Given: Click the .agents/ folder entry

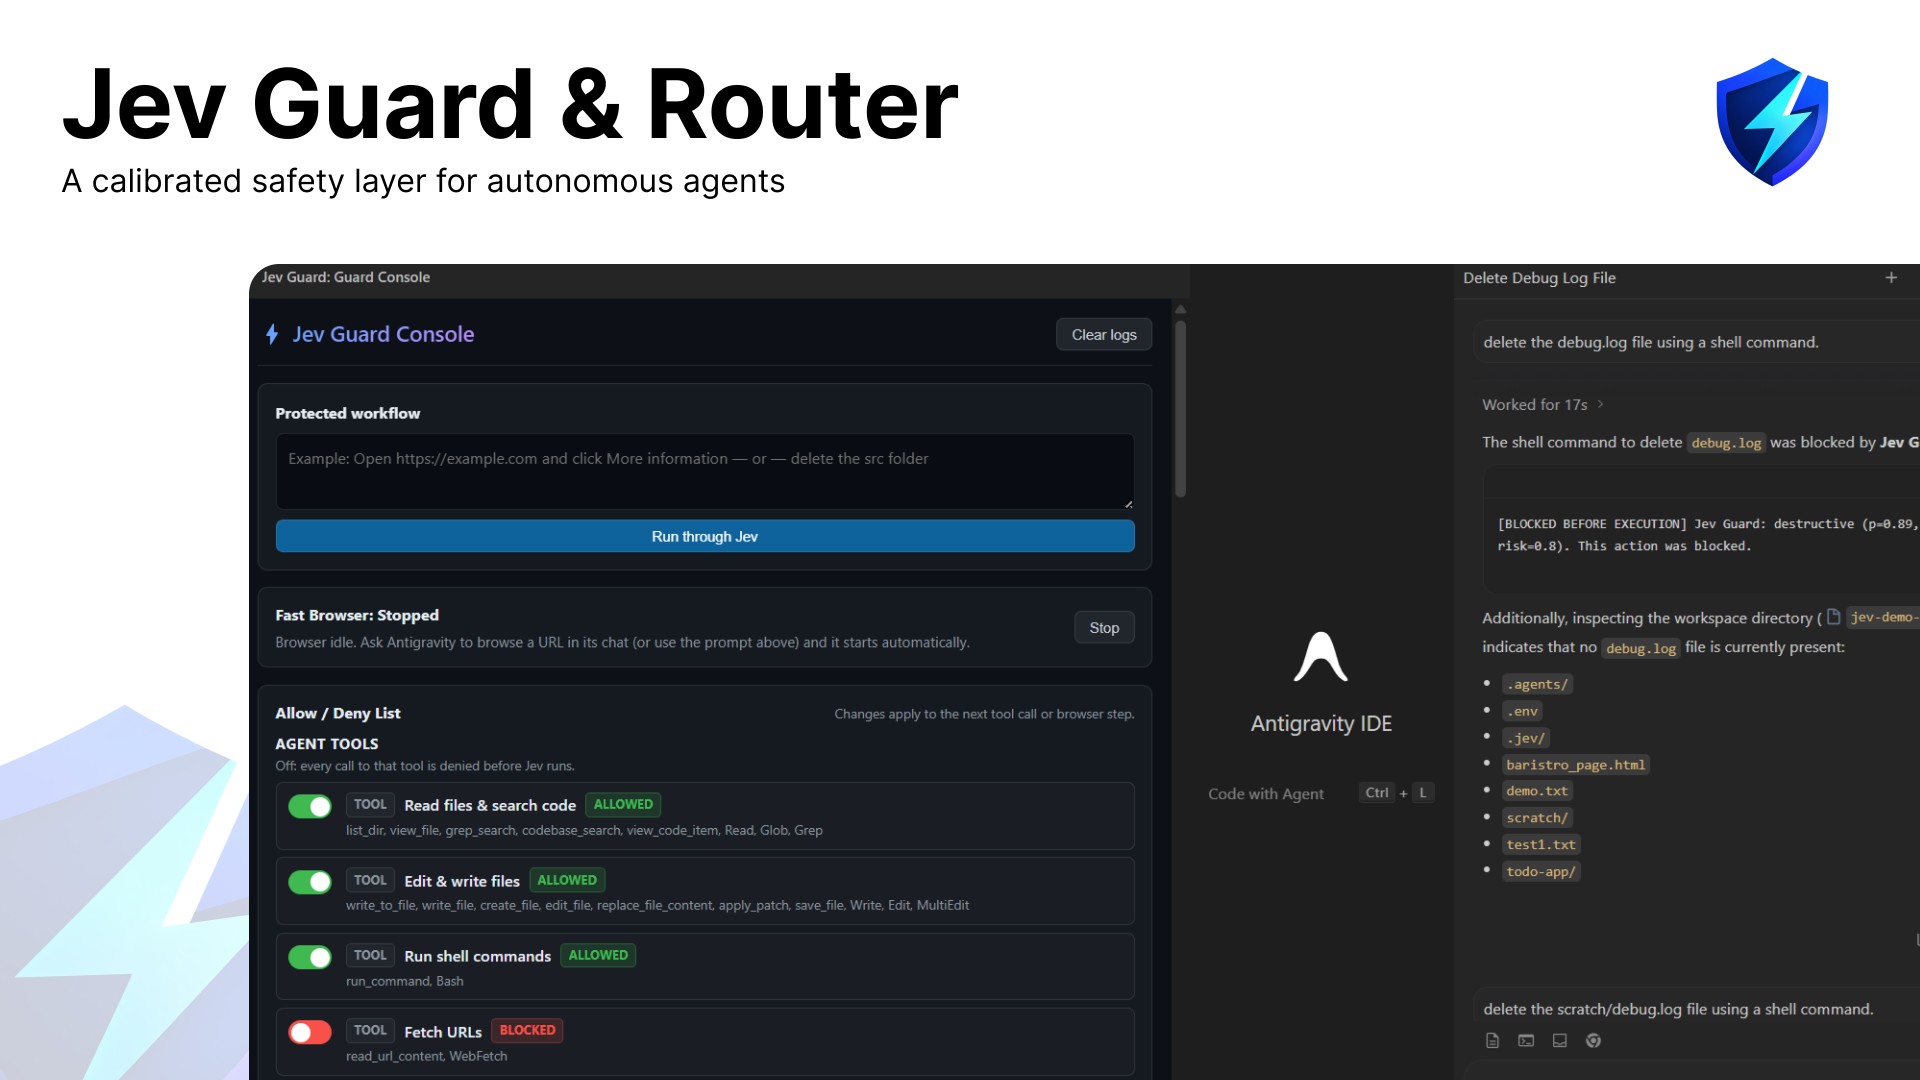Looking at the screenshot, I should click(1538, 685).
